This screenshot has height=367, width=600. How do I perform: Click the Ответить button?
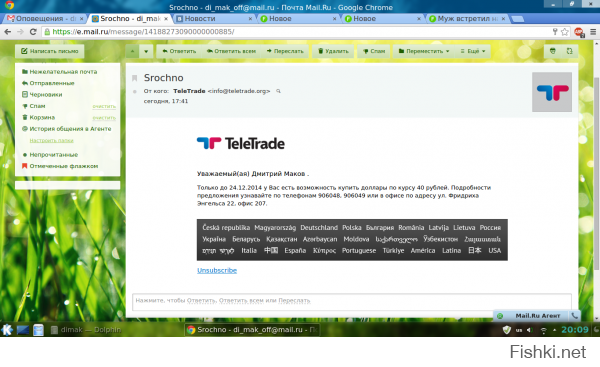(x=179, y=51)
